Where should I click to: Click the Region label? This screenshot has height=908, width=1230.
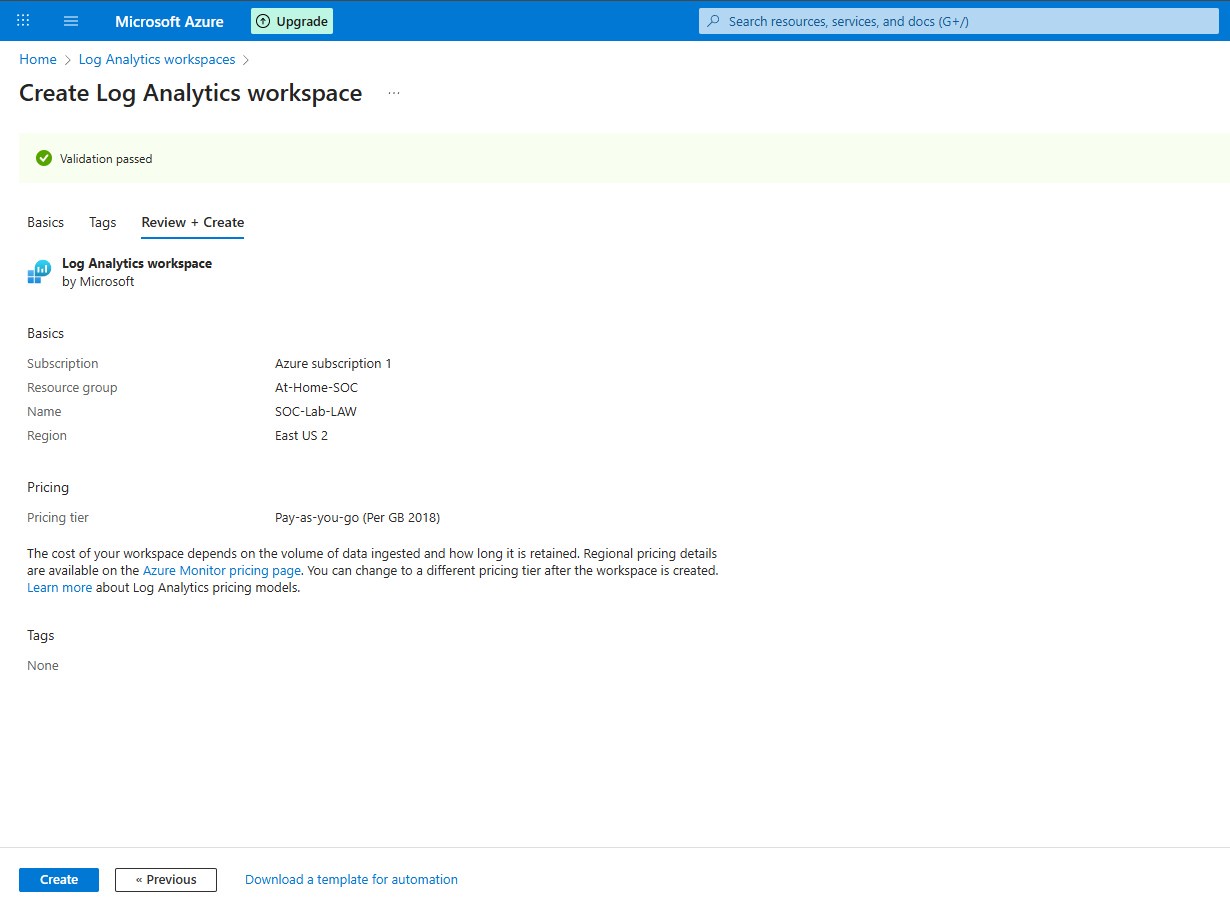pos(47,435)
